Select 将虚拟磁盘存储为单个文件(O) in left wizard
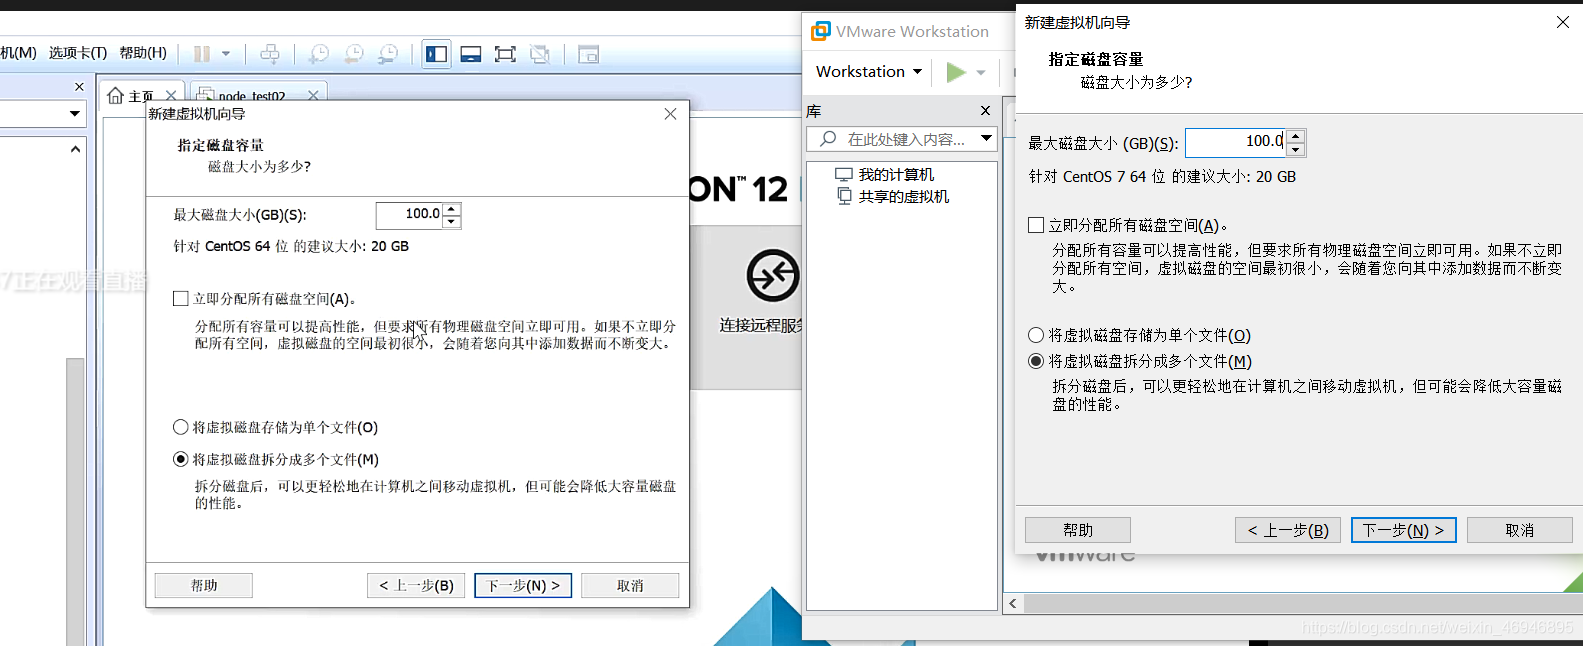This screenshot has width=1583, height=646. (181, 427)
